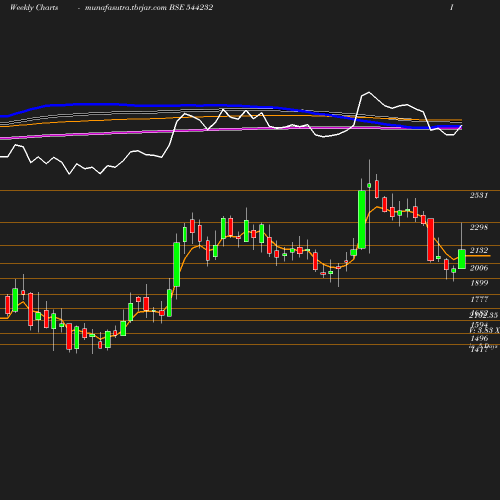Viewport: 500px width, 500px height.
Task: Click the 1899 price level label
Action: (x=479, y=283)
